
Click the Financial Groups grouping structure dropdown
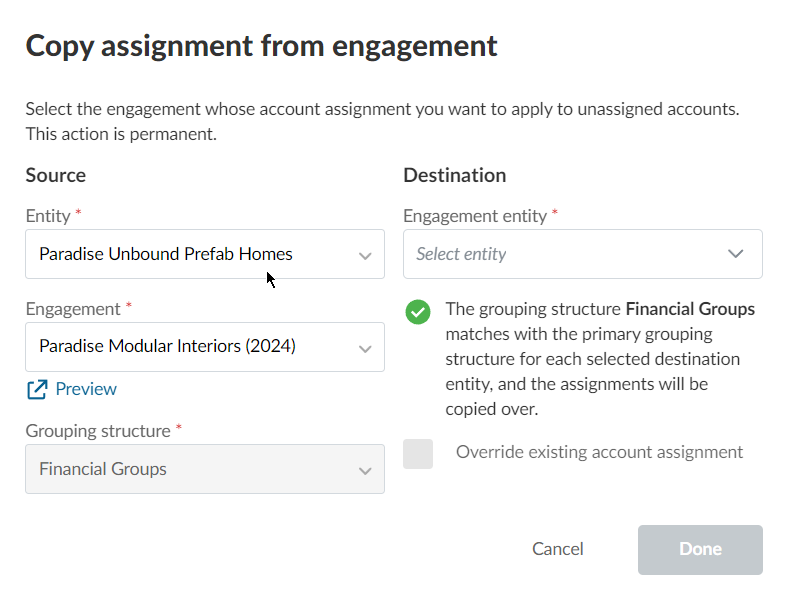(190, 469)
